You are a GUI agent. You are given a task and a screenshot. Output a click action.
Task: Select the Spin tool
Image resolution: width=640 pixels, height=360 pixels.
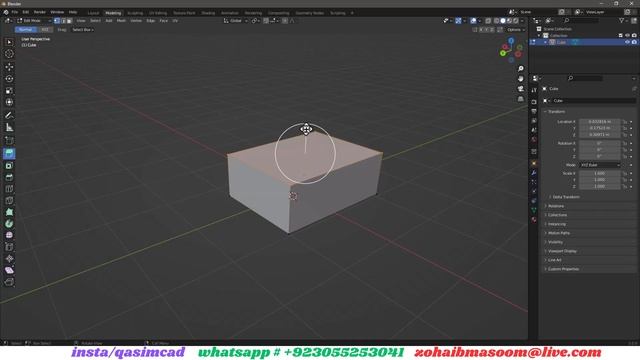(x=9, y=224)
